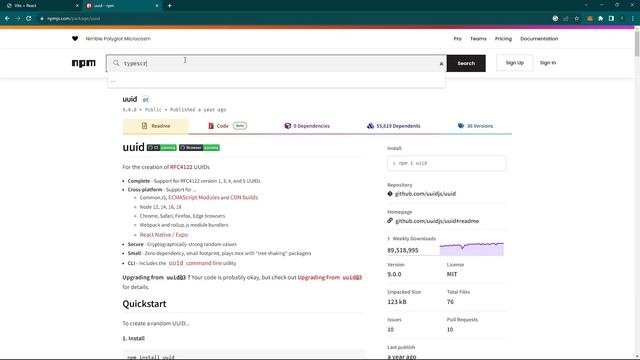Open the ECMAScript Modules link

point(193,198)
